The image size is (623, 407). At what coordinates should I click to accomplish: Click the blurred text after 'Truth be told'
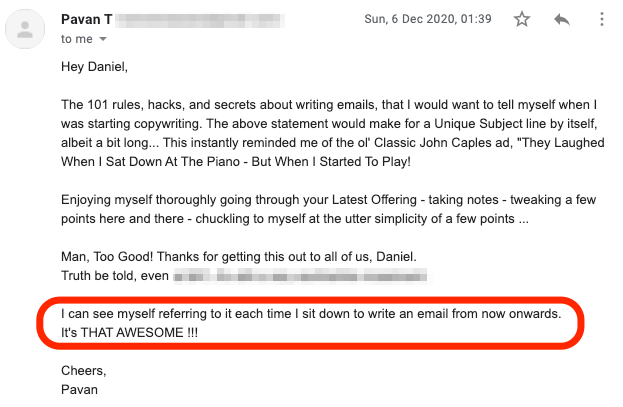300,275
